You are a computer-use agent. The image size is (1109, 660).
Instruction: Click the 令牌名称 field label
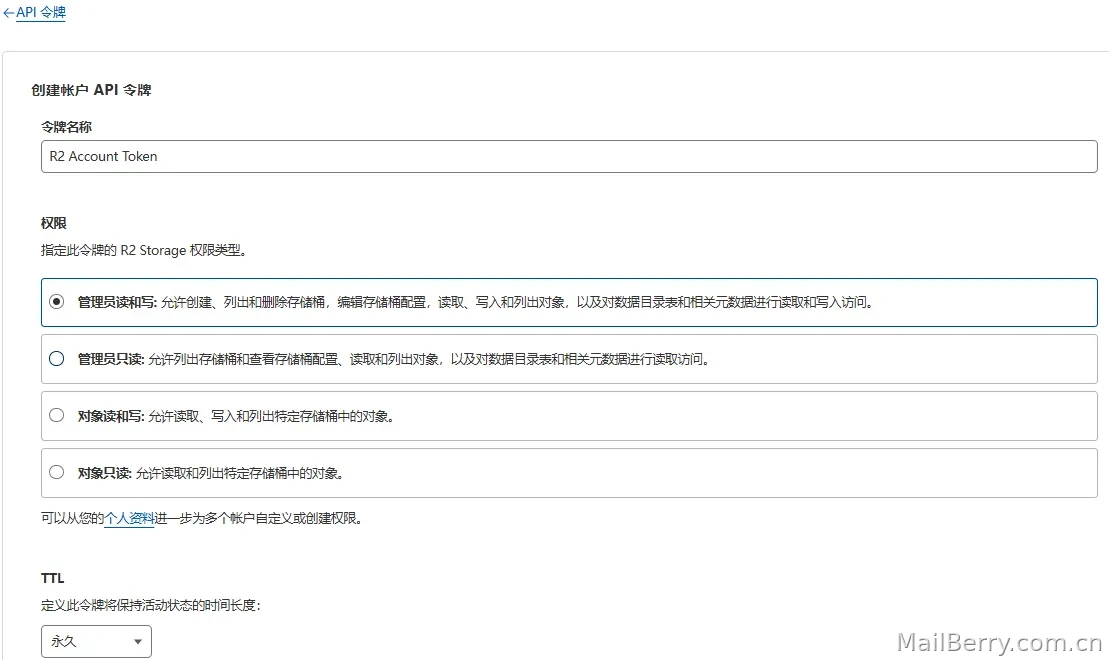[x=66, y=127]
